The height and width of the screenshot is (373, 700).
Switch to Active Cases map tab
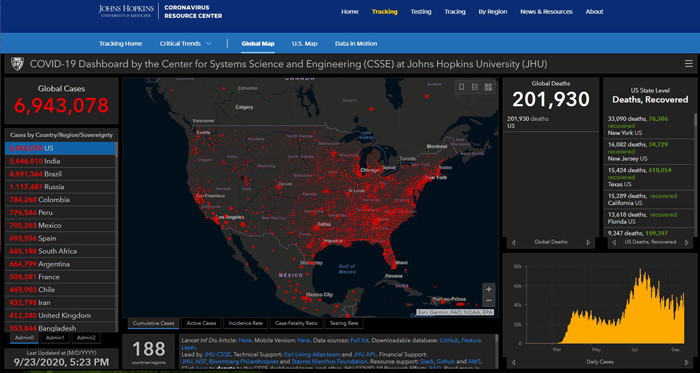[201, 323]
